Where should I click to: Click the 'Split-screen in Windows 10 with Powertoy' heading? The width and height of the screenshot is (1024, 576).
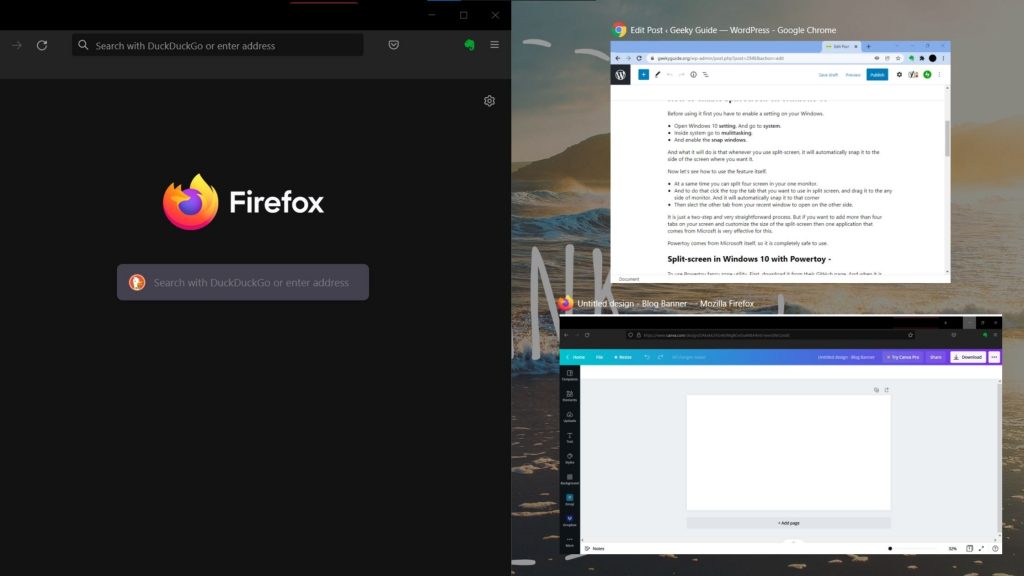749,259
